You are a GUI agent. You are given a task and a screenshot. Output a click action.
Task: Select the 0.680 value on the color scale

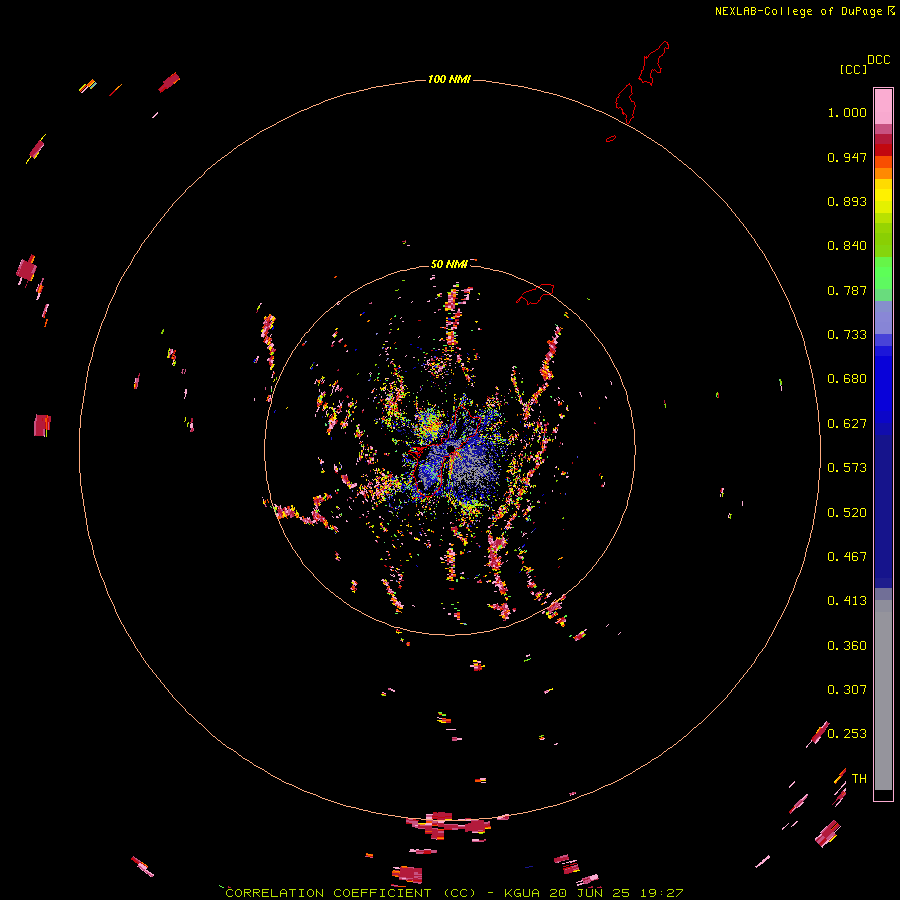click(847, 379)
